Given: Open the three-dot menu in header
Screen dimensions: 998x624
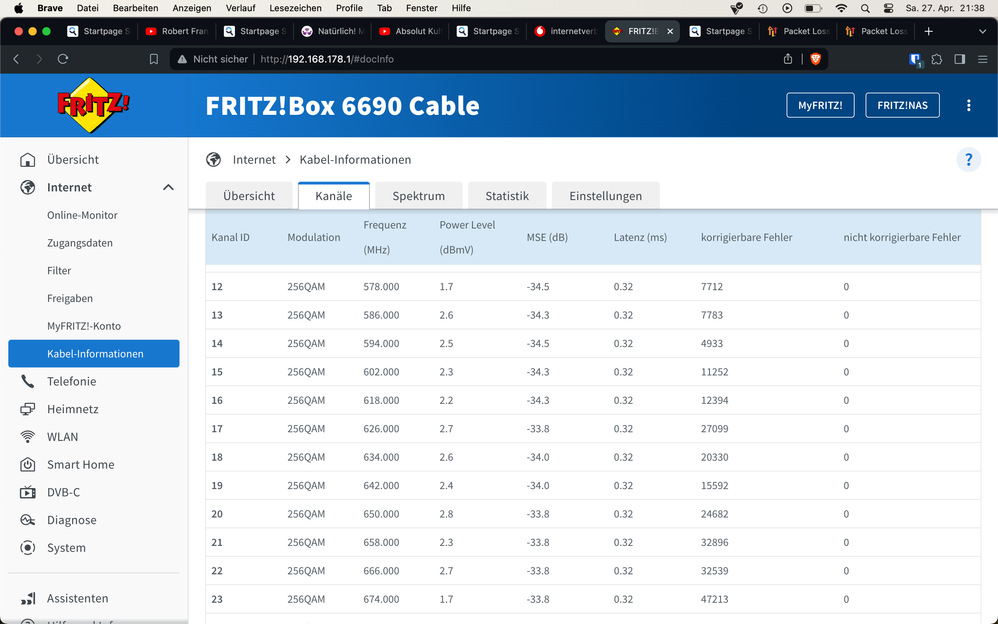Looking at the screenshot, I should click(x=969, y=106).
